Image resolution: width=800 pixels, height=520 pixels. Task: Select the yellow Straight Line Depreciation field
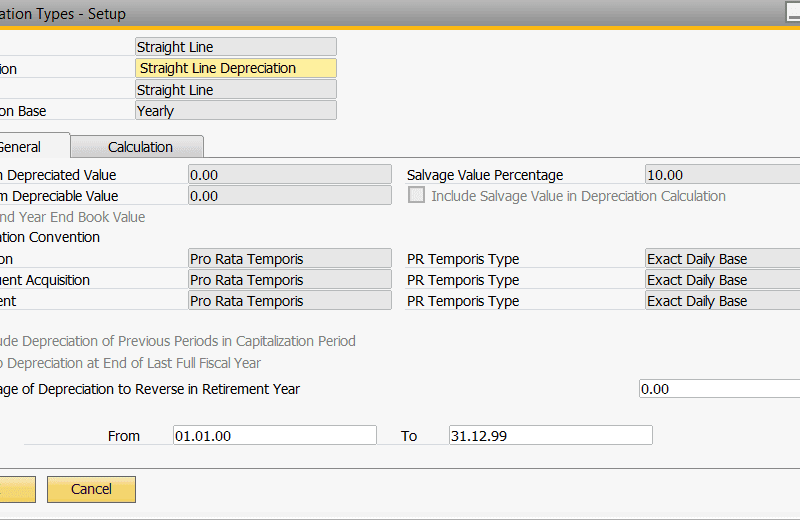click(236, 68)
